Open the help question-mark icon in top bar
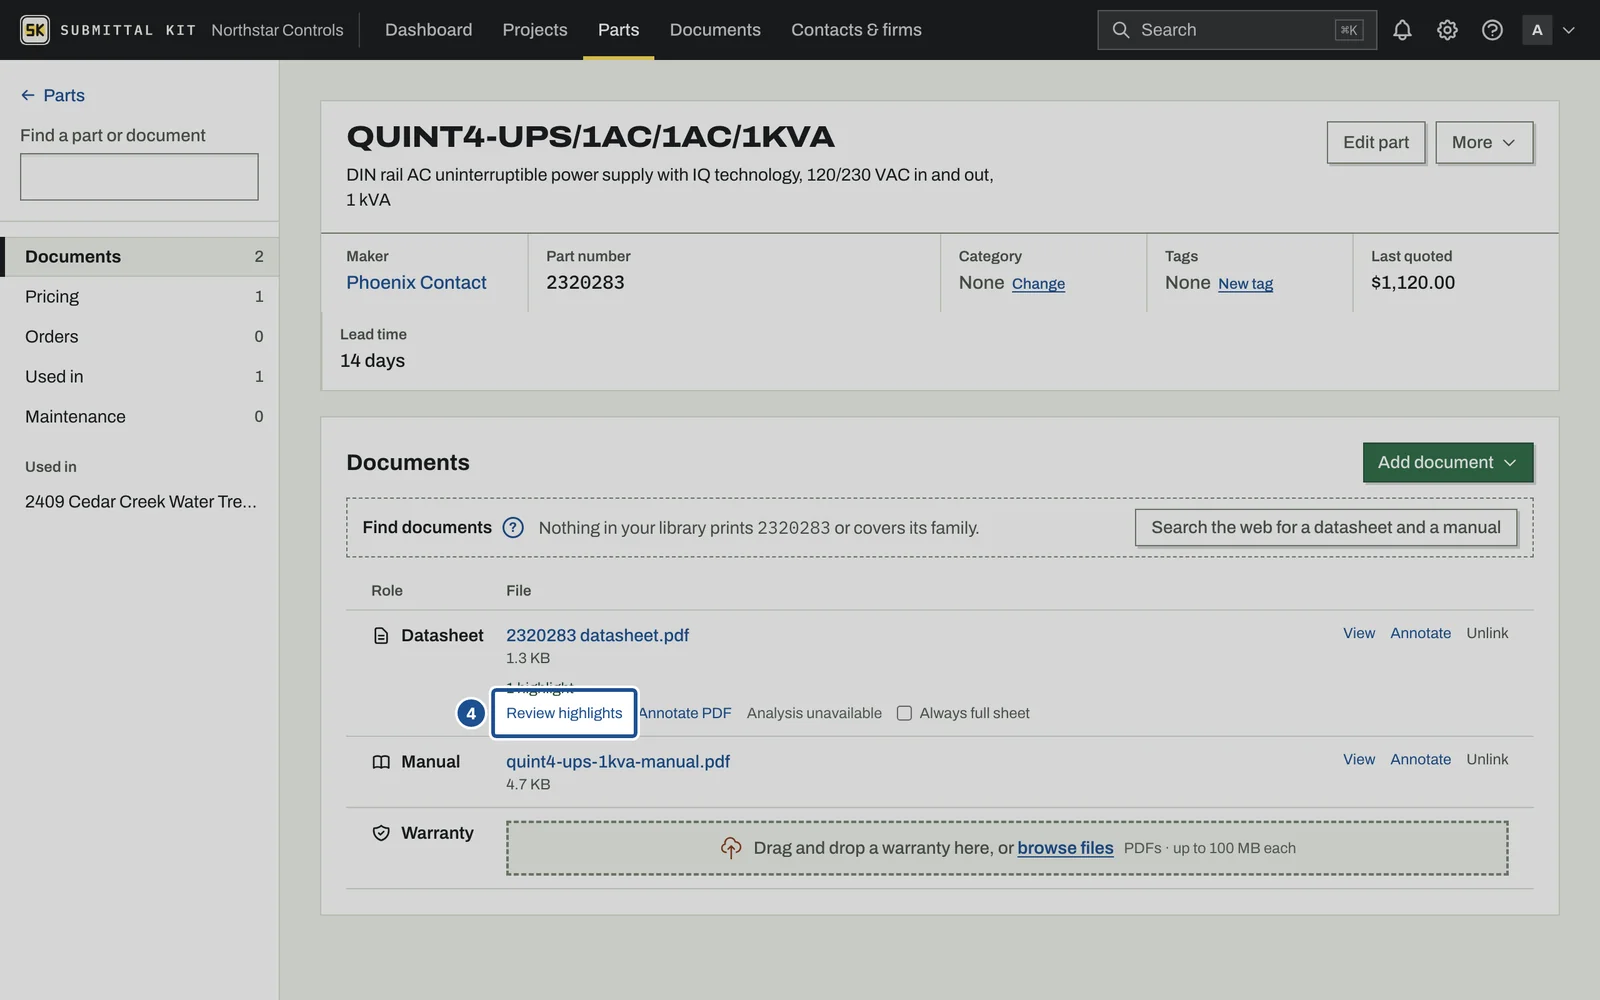Screen dimensions: 1600x1000 point(1492,30)
